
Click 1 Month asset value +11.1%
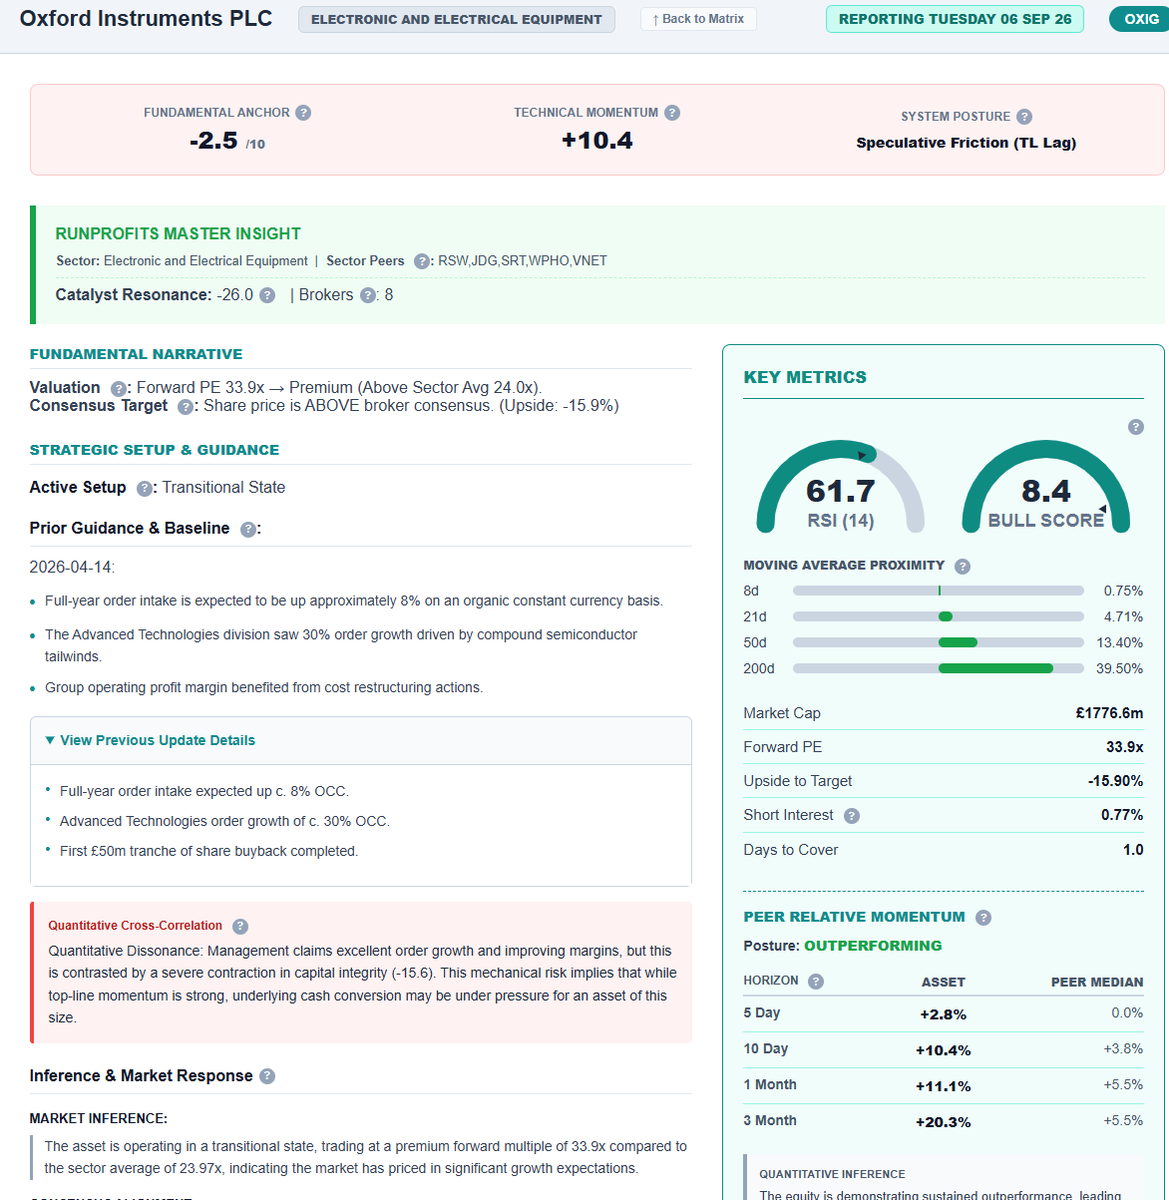(x=943, y=1086)
